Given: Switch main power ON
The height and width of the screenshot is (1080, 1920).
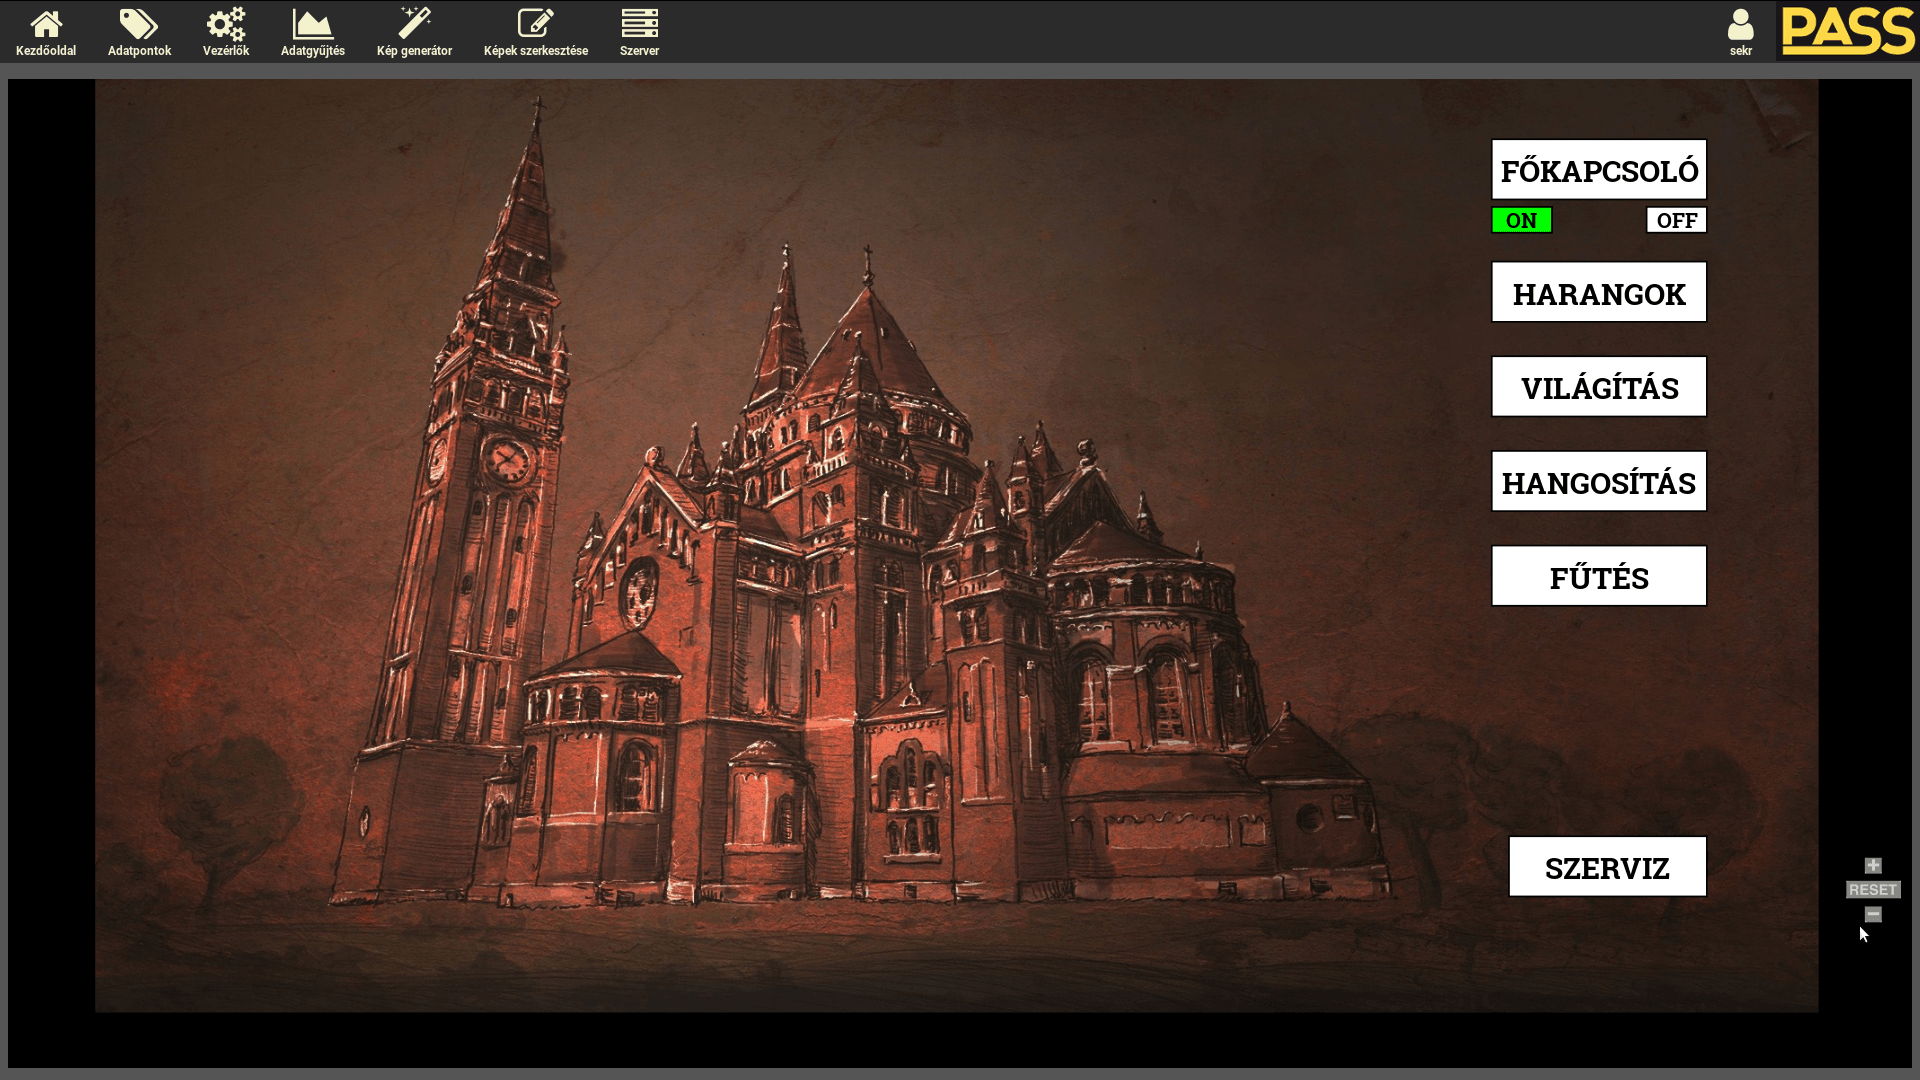Looking at the screenshot, I should pos(1521,220).
